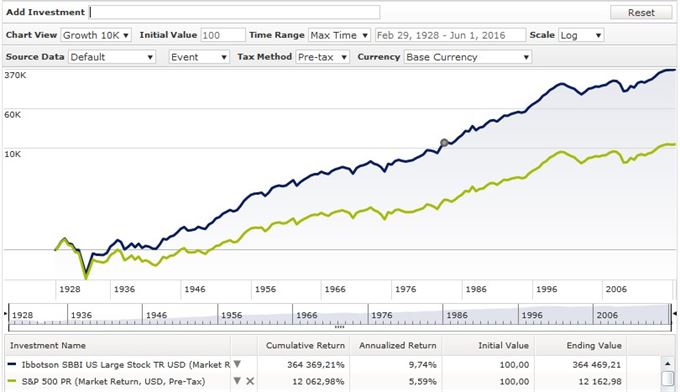
Task: Open the Base Currency dropdown
Action: (x=468, y=57)
